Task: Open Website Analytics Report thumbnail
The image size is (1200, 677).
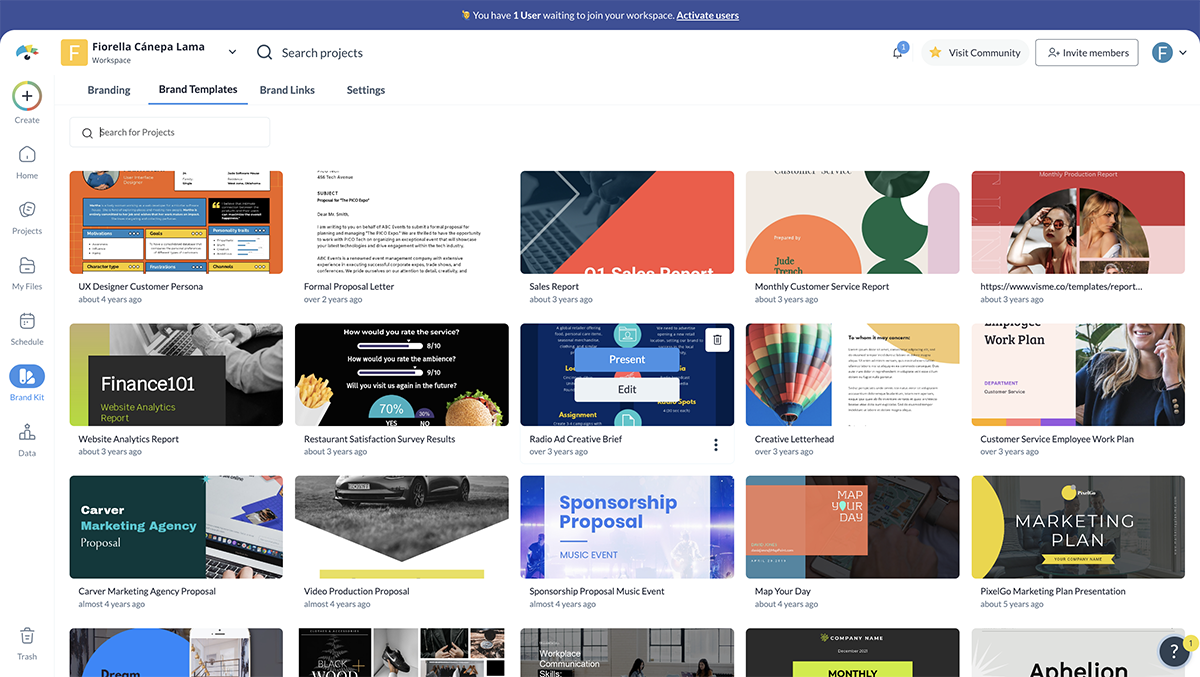Action: tap(176, 375)
